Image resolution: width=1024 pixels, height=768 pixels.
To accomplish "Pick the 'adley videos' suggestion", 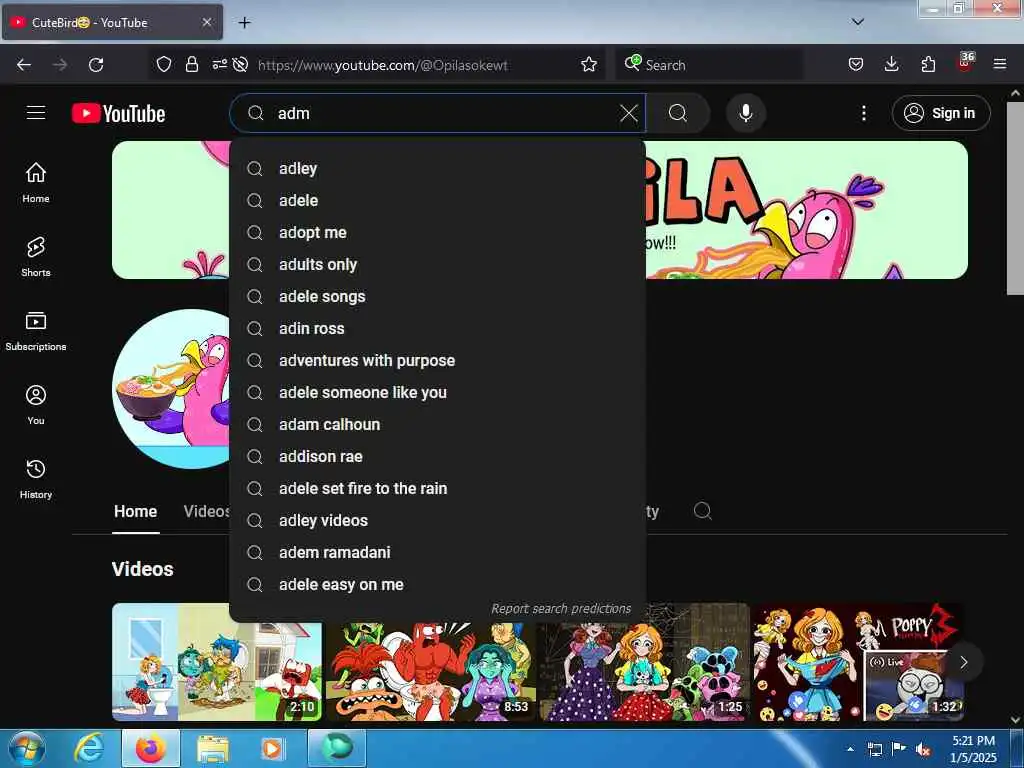I will 438,520.
